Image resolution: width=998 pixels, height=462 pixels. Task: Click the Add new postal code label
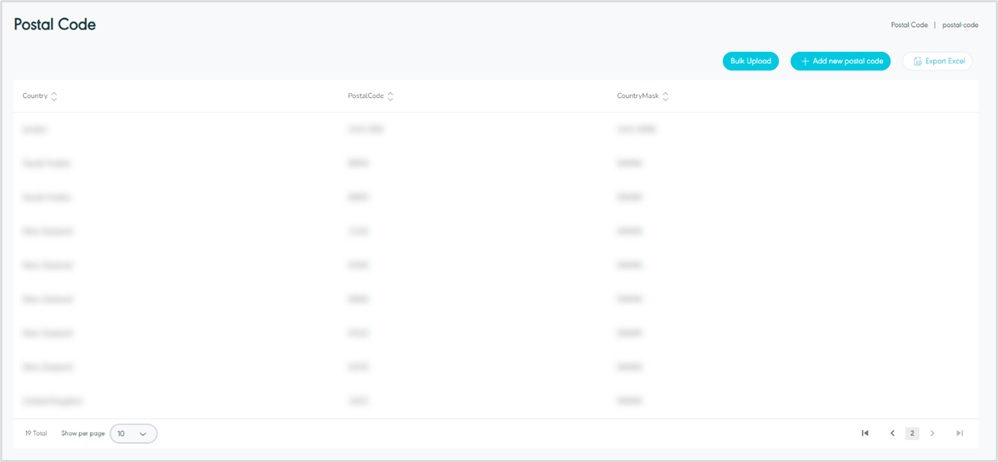[x=848, y=61]
